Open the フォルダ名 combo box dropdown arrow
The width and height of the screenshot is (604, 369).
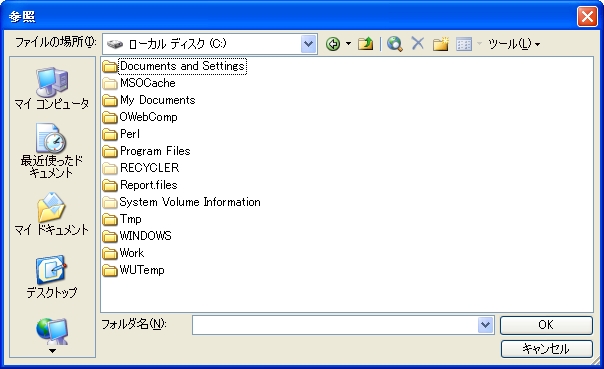485,325
